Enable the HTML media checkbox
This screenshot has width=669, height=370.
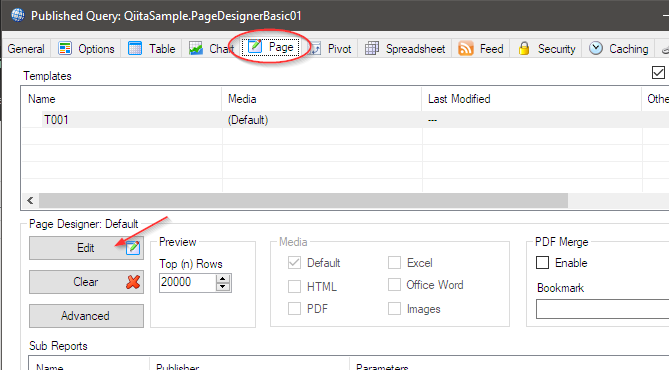294,286
